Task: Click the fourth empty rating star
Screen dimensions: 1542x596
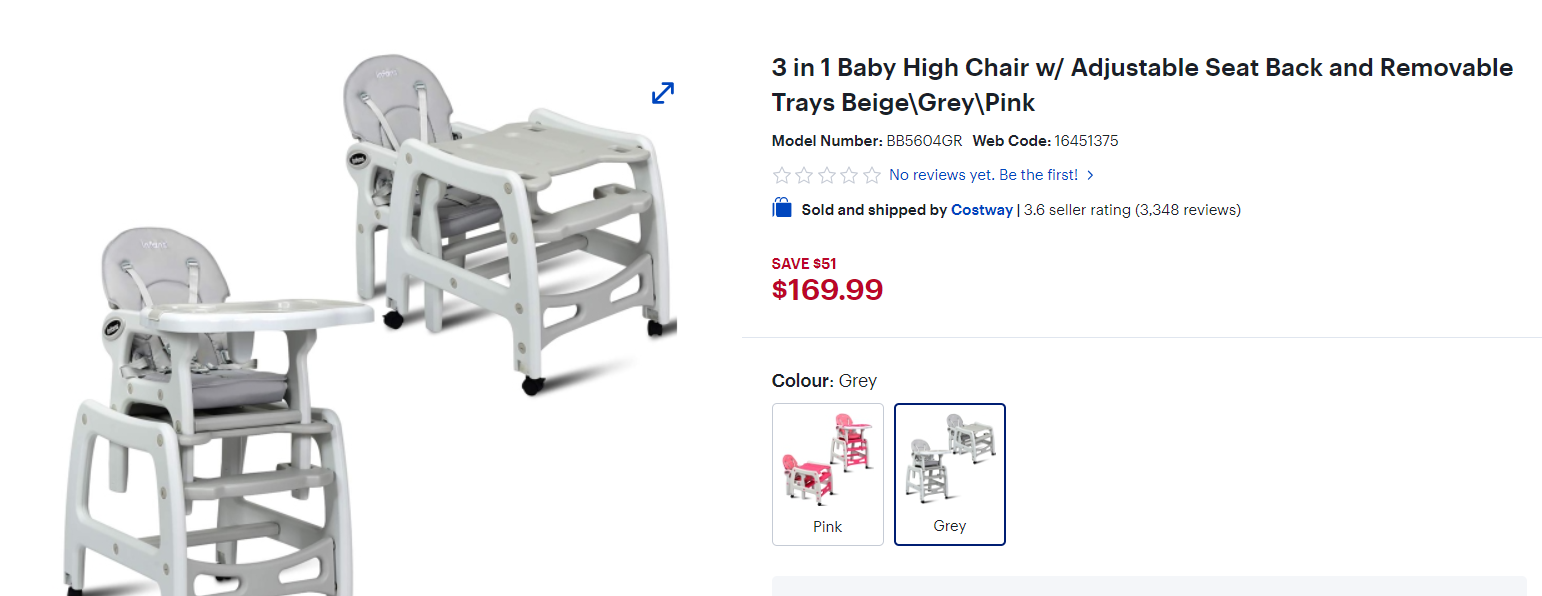Action: coord(849,175)
